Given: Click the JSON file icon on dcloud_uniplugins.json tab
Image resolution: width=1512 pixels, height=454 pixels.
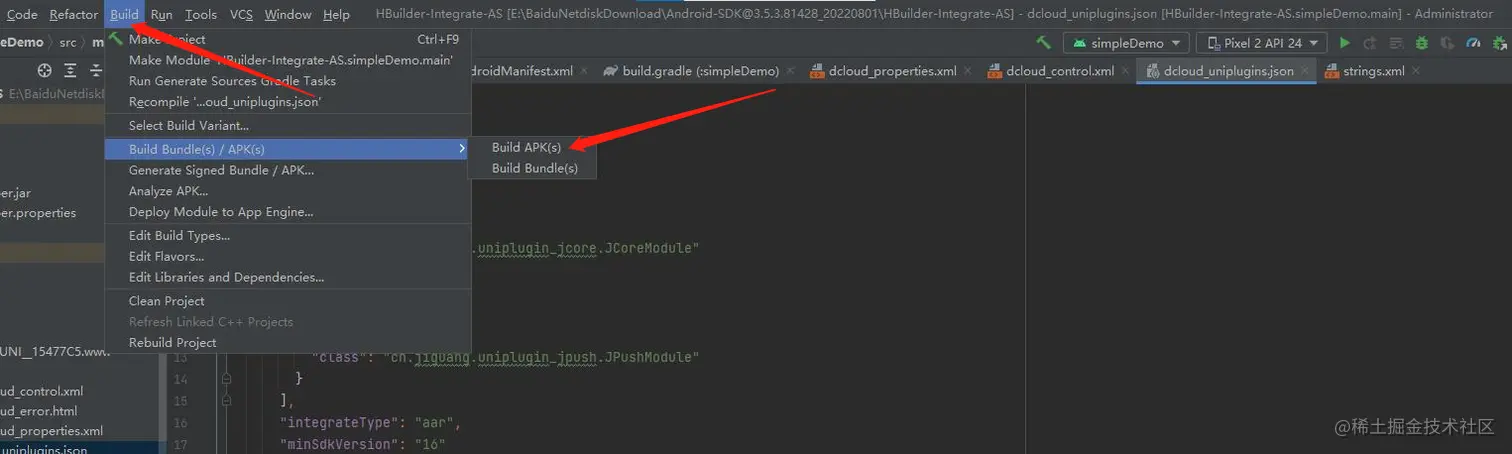Looking at the screenshot, I should pos(1152,71).
